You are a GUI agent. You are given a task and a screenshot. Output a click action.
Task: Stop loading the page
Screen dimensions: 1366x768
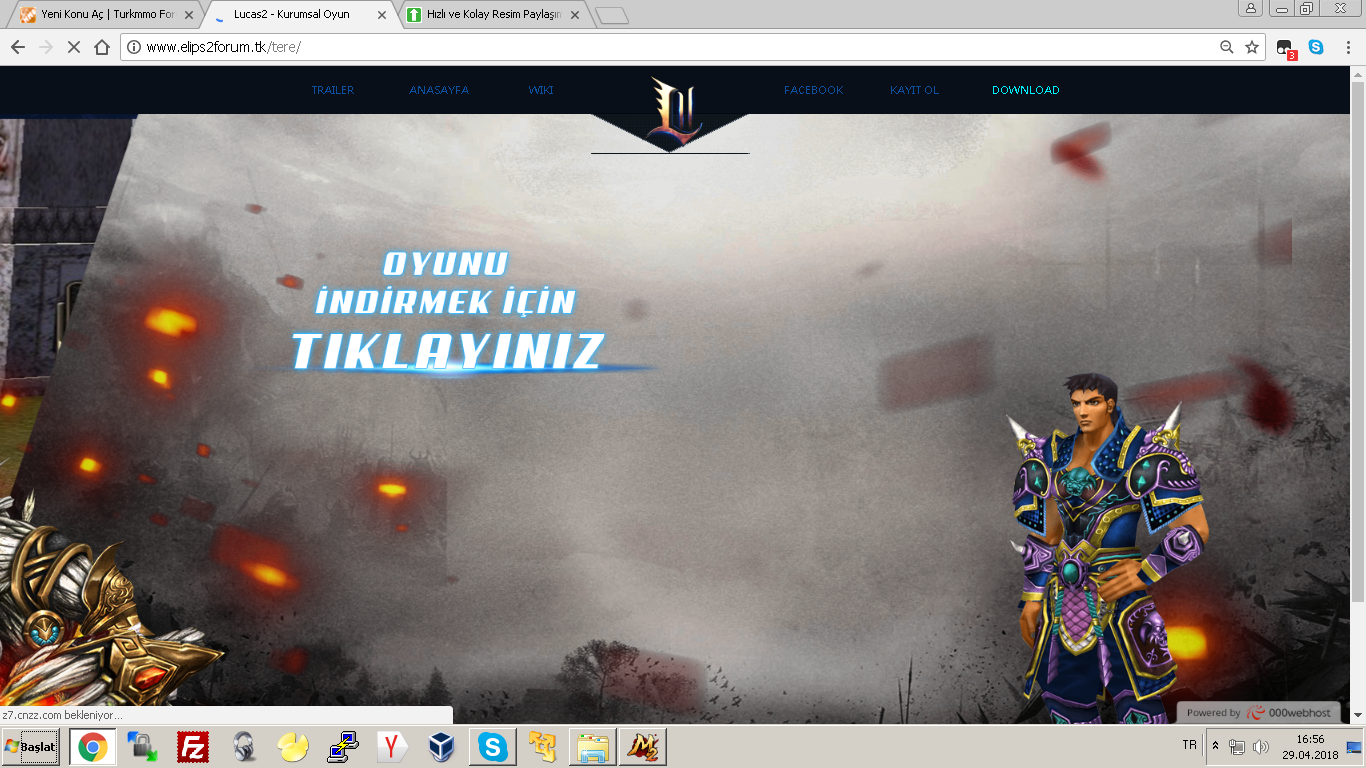73,47
